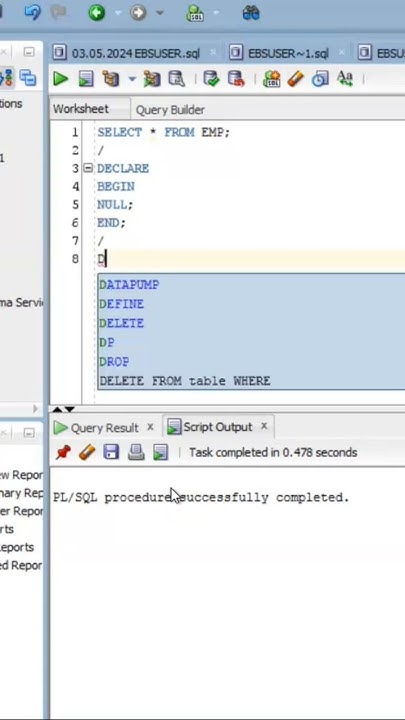Viewport: 405px width, 720px height.
Task: Click the binoculars Find DB Object icon
Action: pyautogui.click(x=251, y=13)
